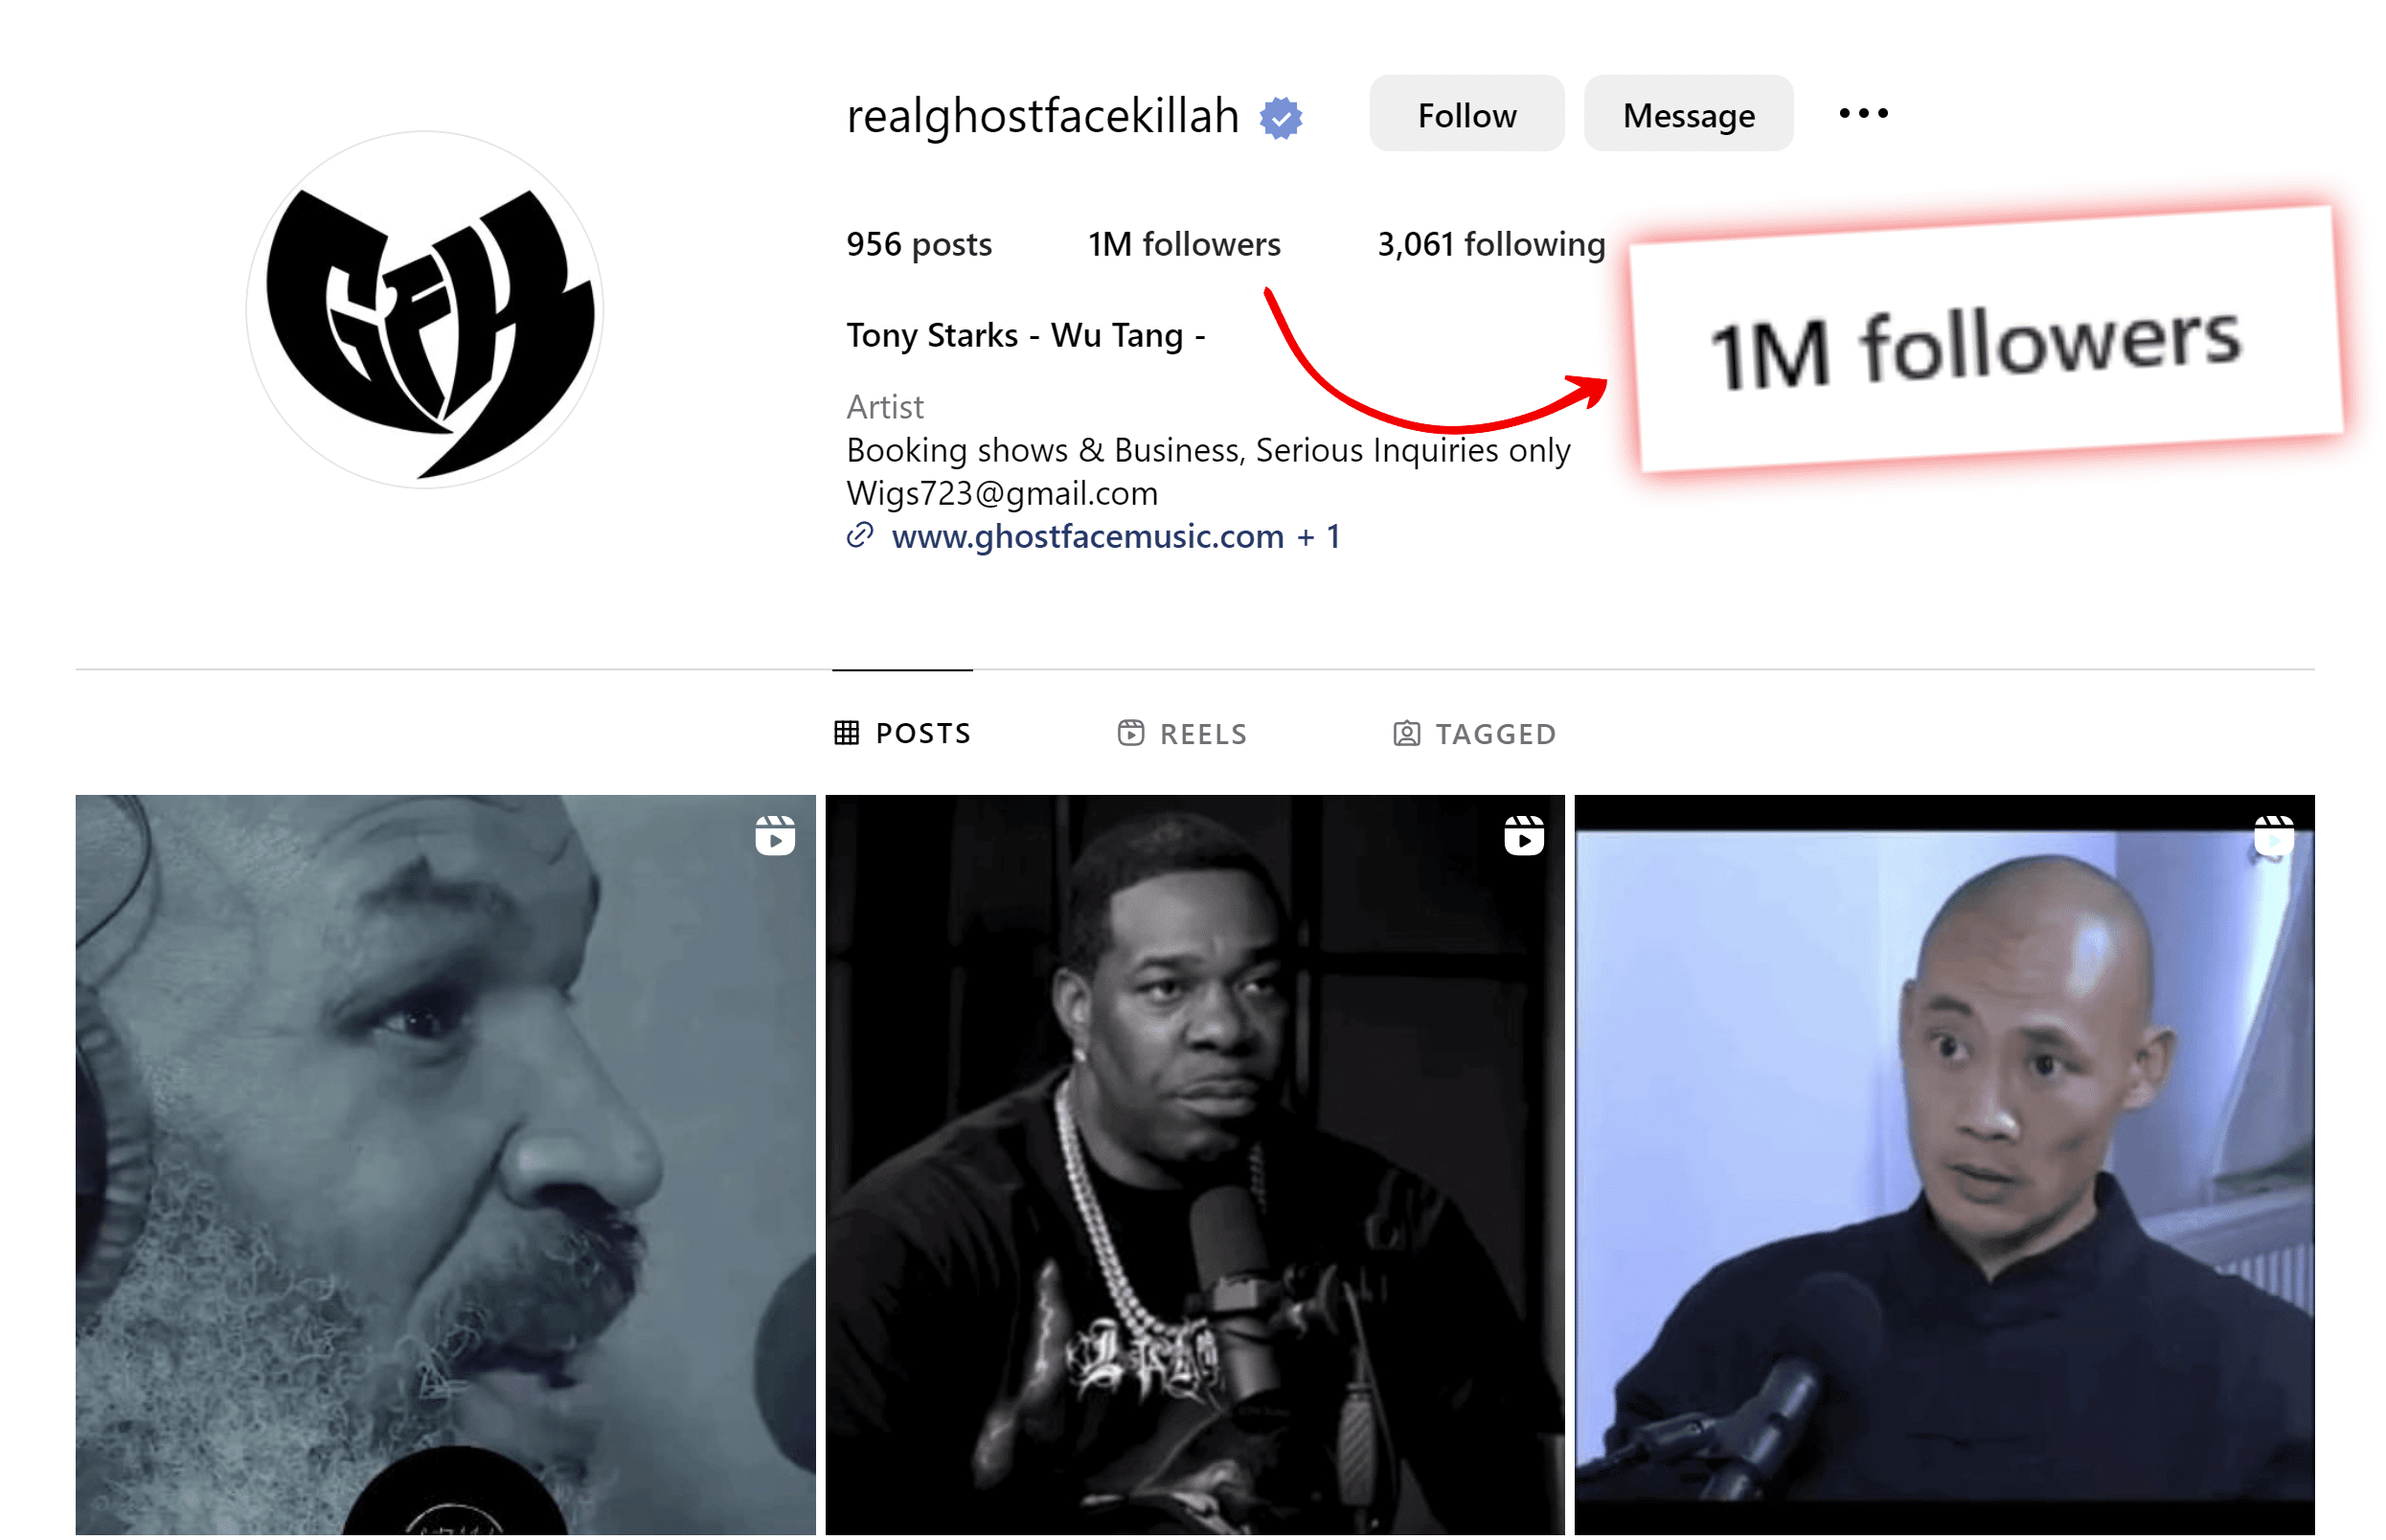Image resolution: width=2386 pixels, height=1540 pixels.
Task: Click the Message button
Action: click(1688, 114)
